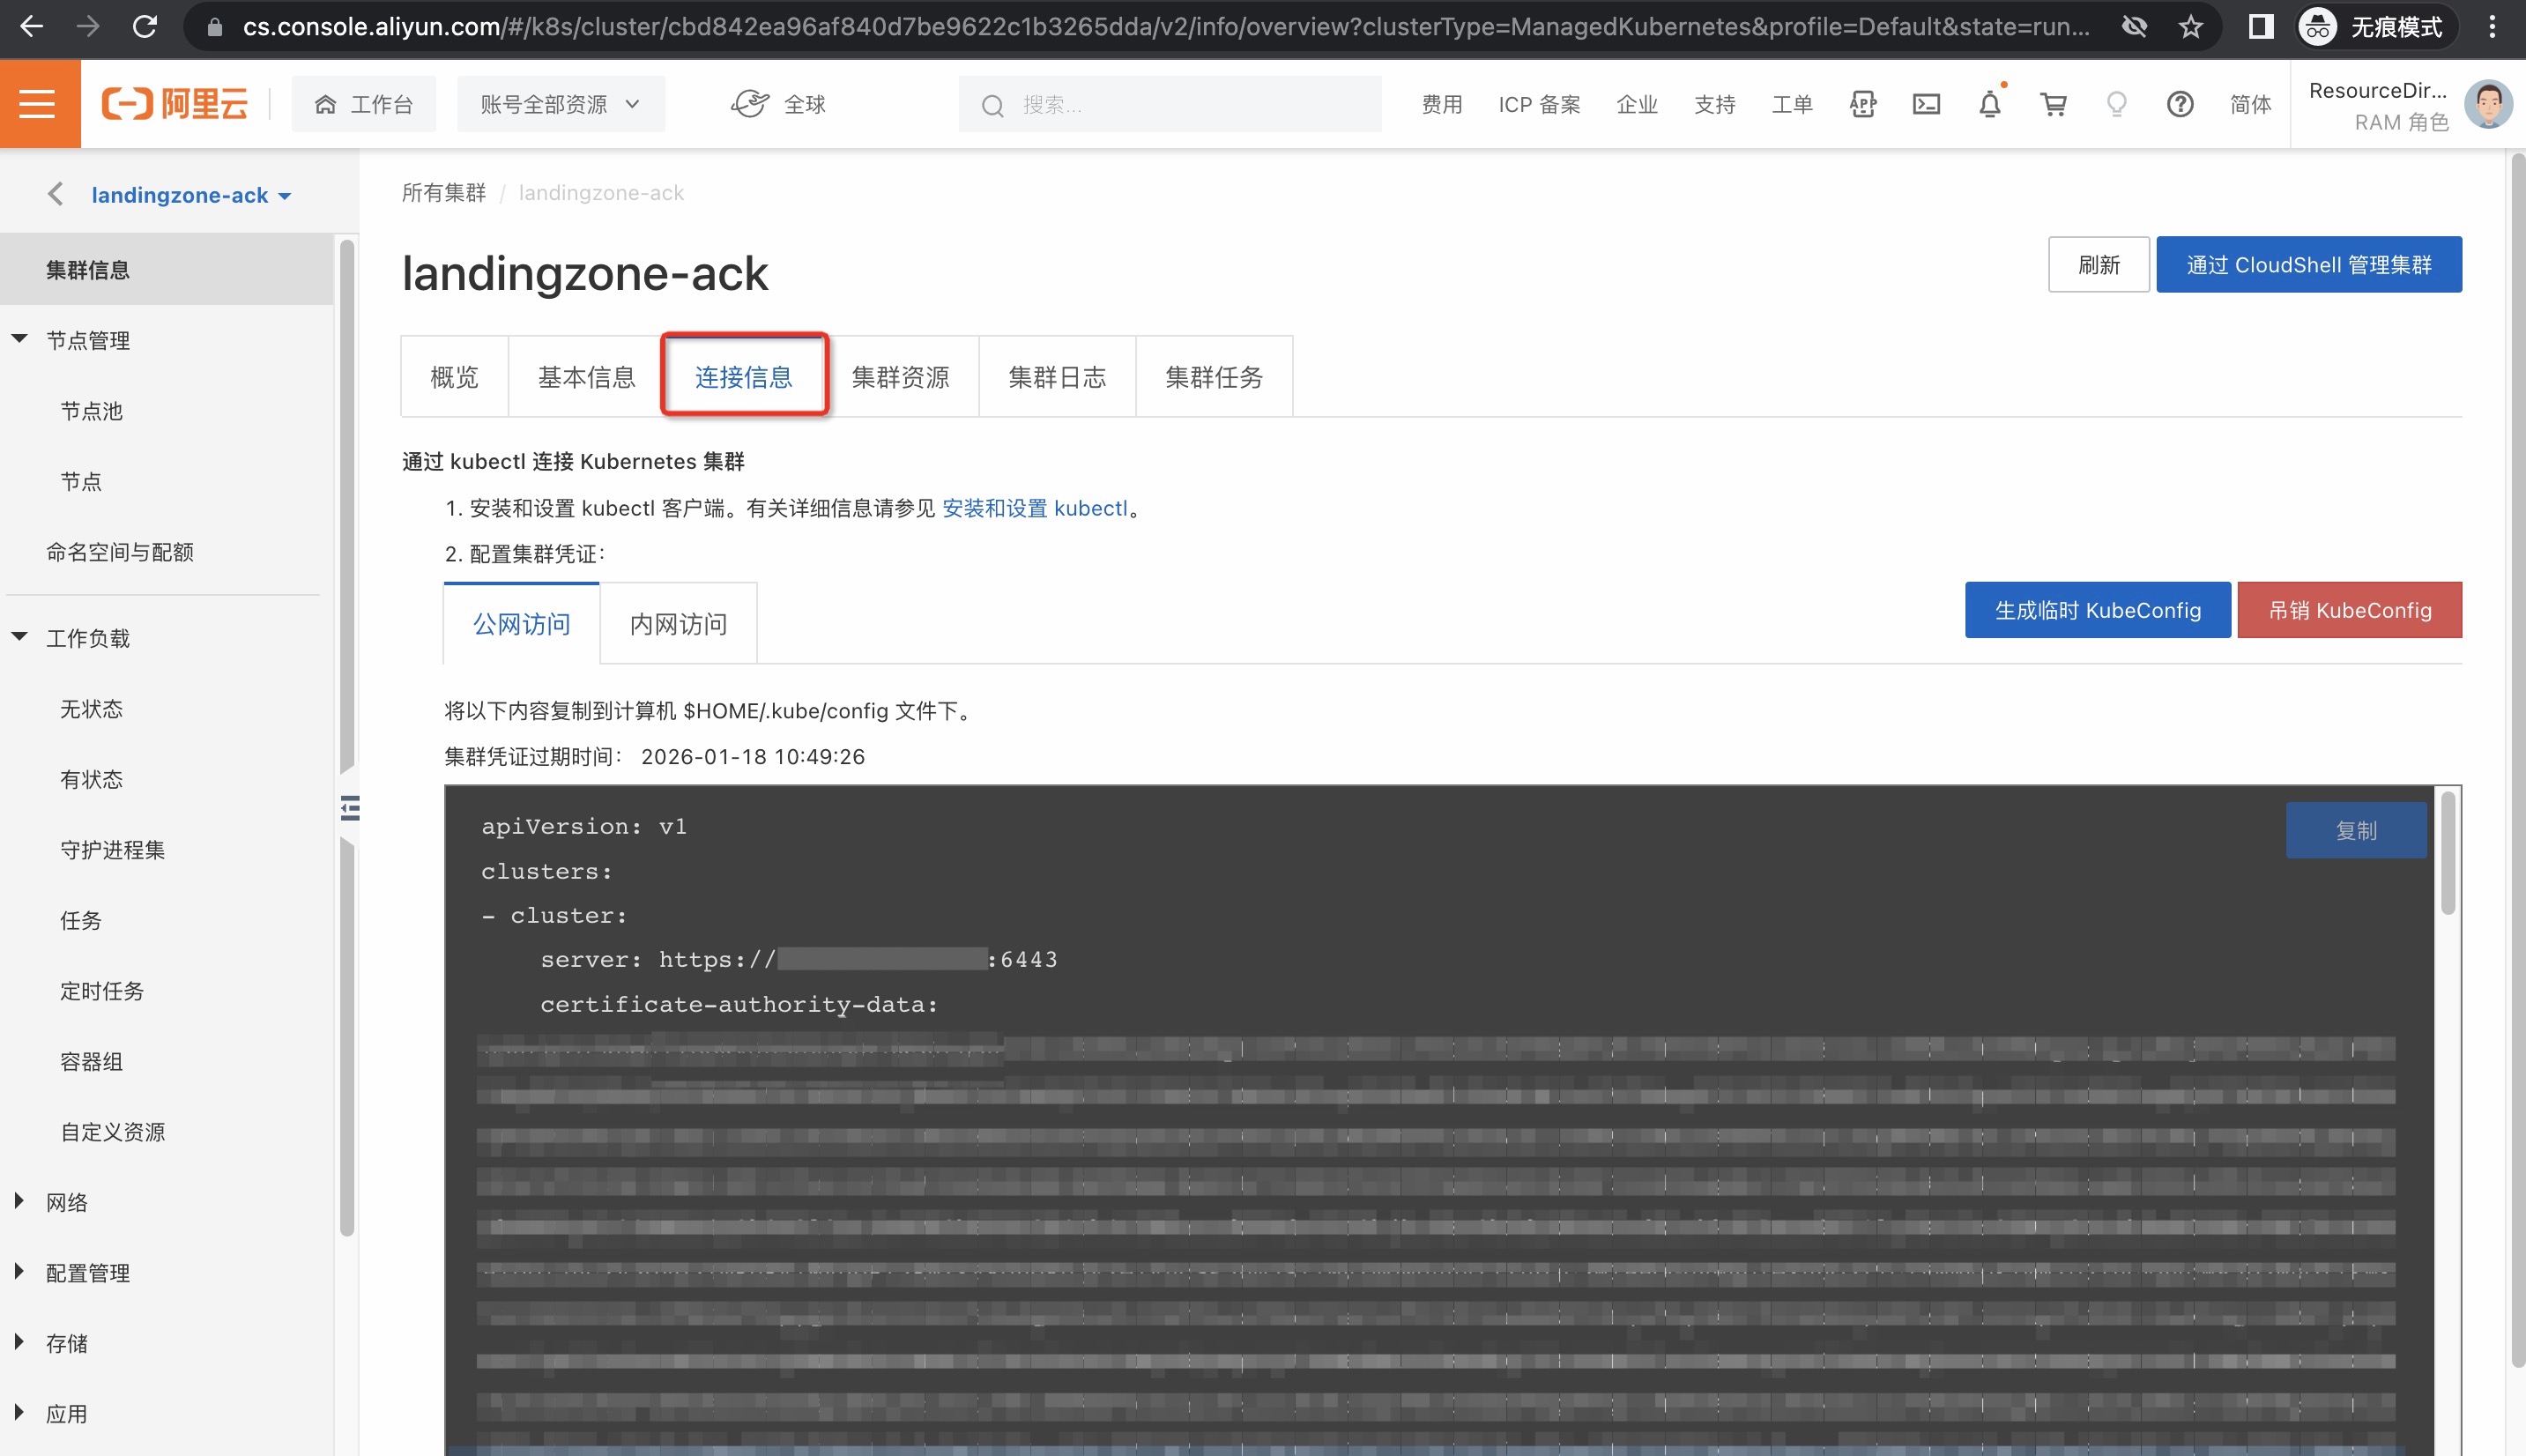Click the 刷新 button
The width and height of the screenshot is (2526, 1456).
click(x=2098, y=265)
